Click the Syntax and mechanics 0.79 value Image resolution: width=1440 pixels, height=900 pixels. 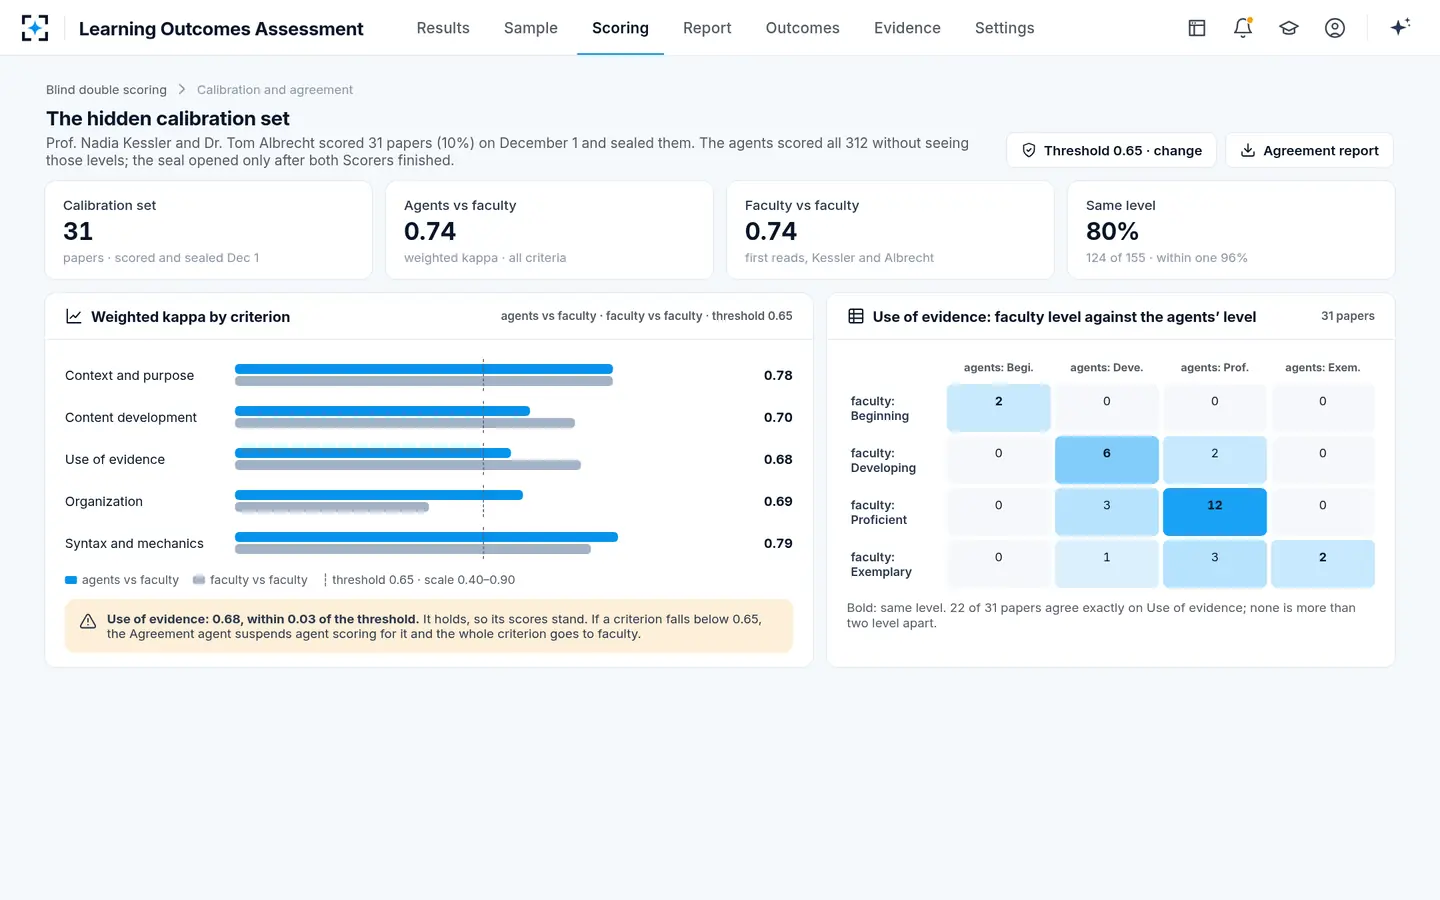pyautogui.click(x=778, y=544)
